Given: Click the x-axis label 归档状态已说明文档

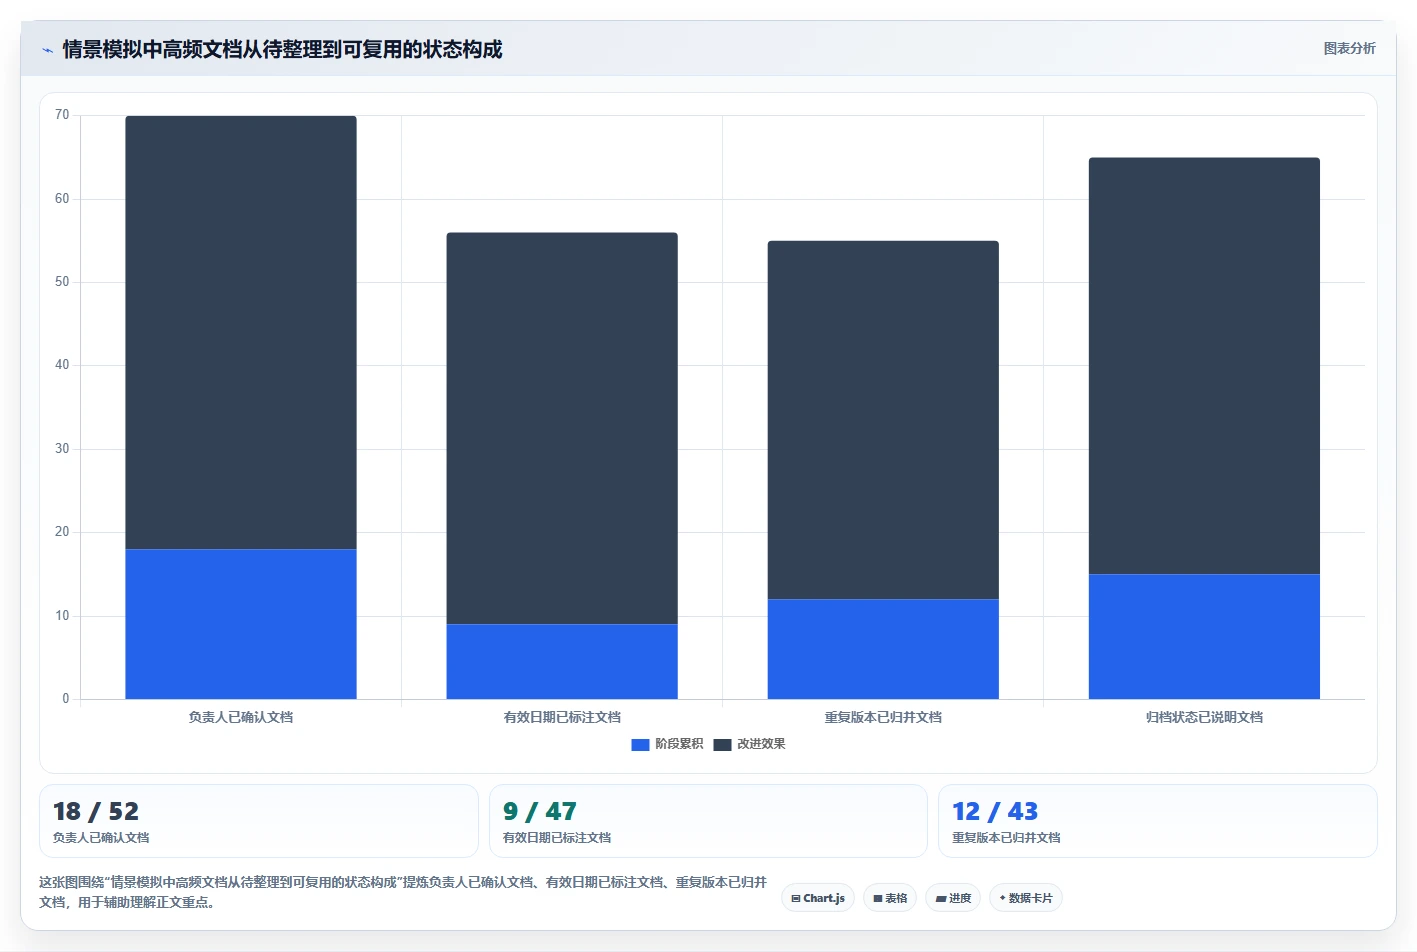Looking at the screenshot, I should pos(1204,717).
